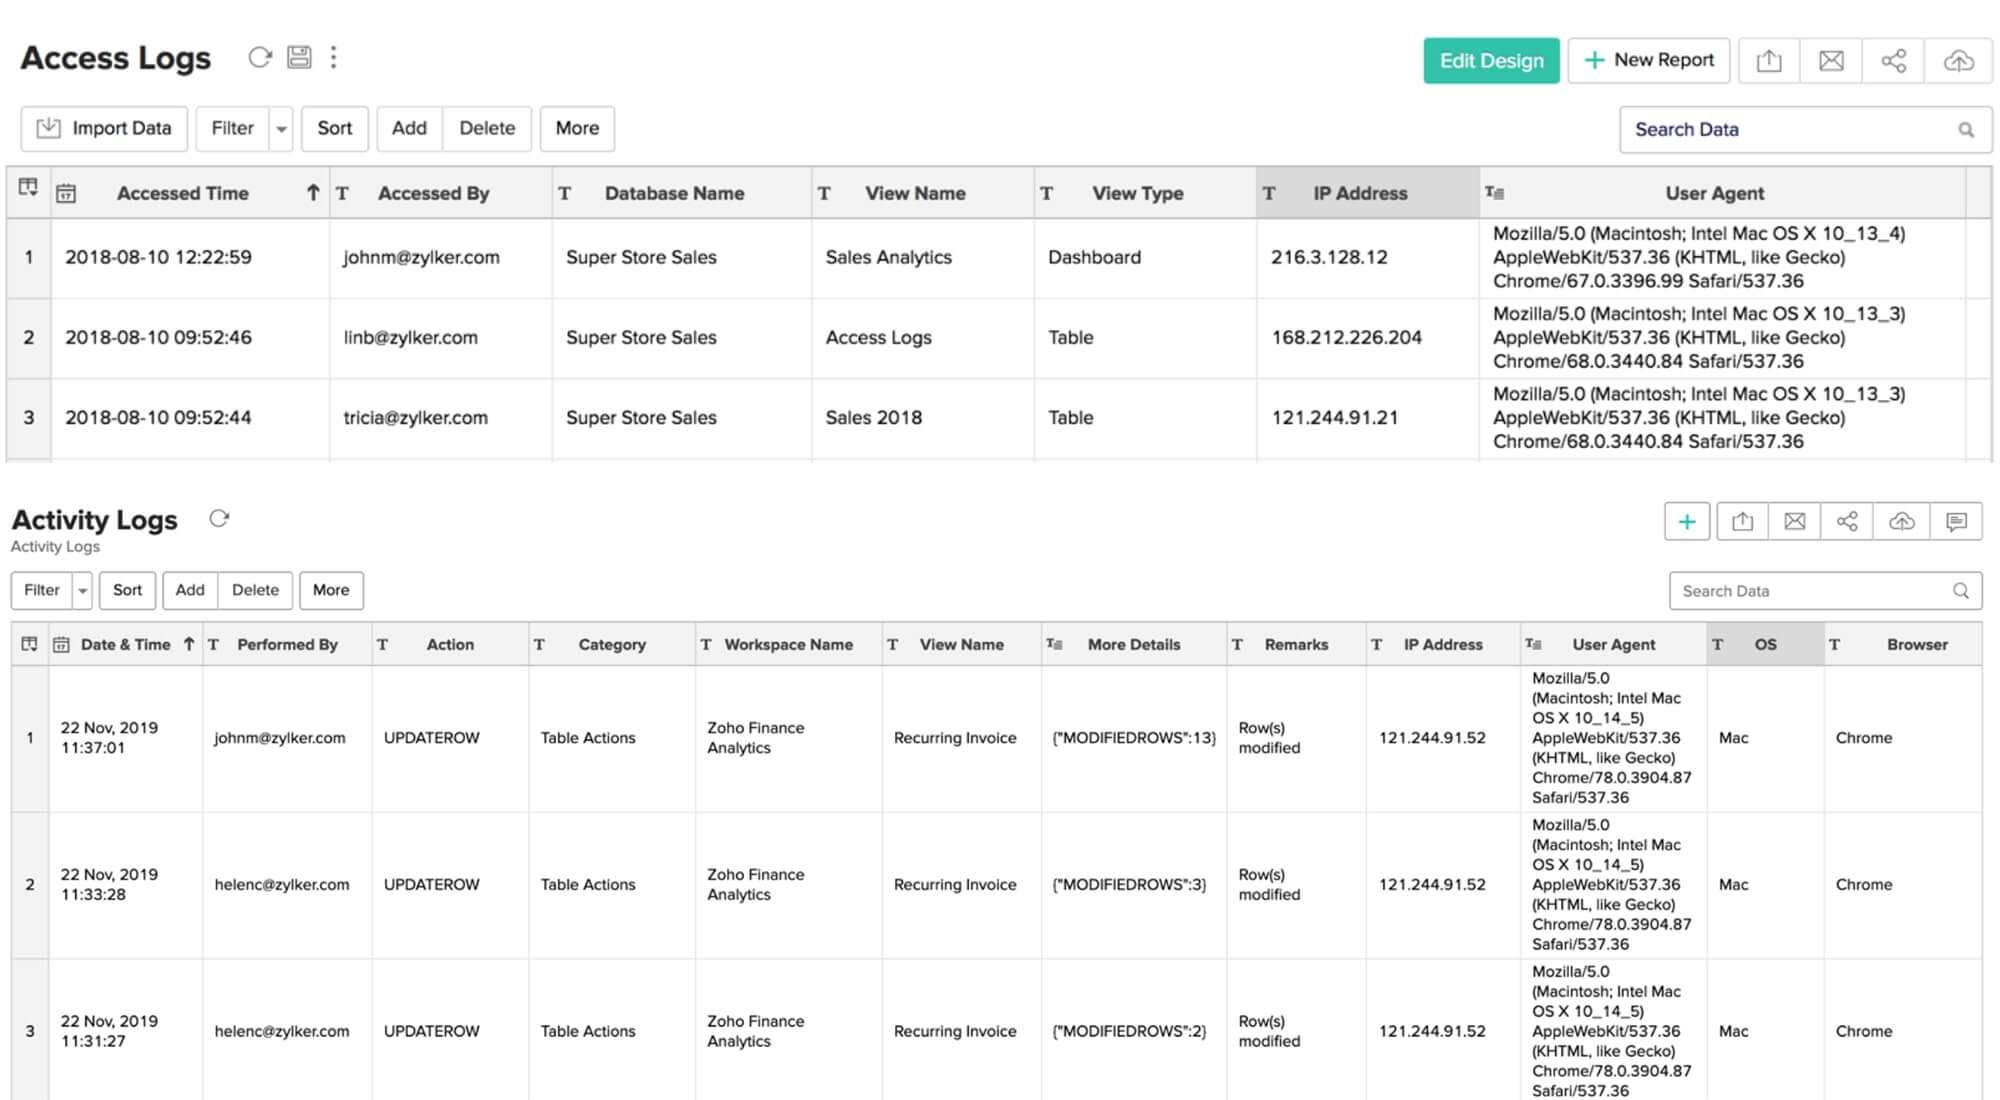Click the save icon next to Access Logs
The width and height of the screenshot is (2000, 1100).
tap(299, 57)
